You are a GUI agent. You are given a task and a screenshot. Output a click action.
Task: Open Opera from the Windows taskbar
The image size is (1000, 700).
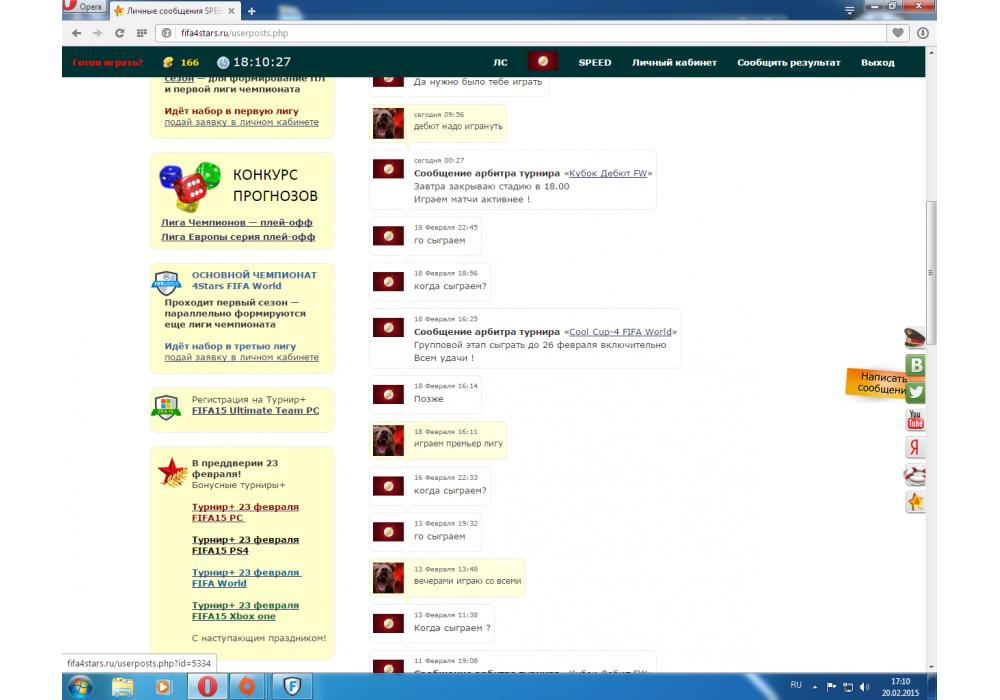(x=208, y=686)
